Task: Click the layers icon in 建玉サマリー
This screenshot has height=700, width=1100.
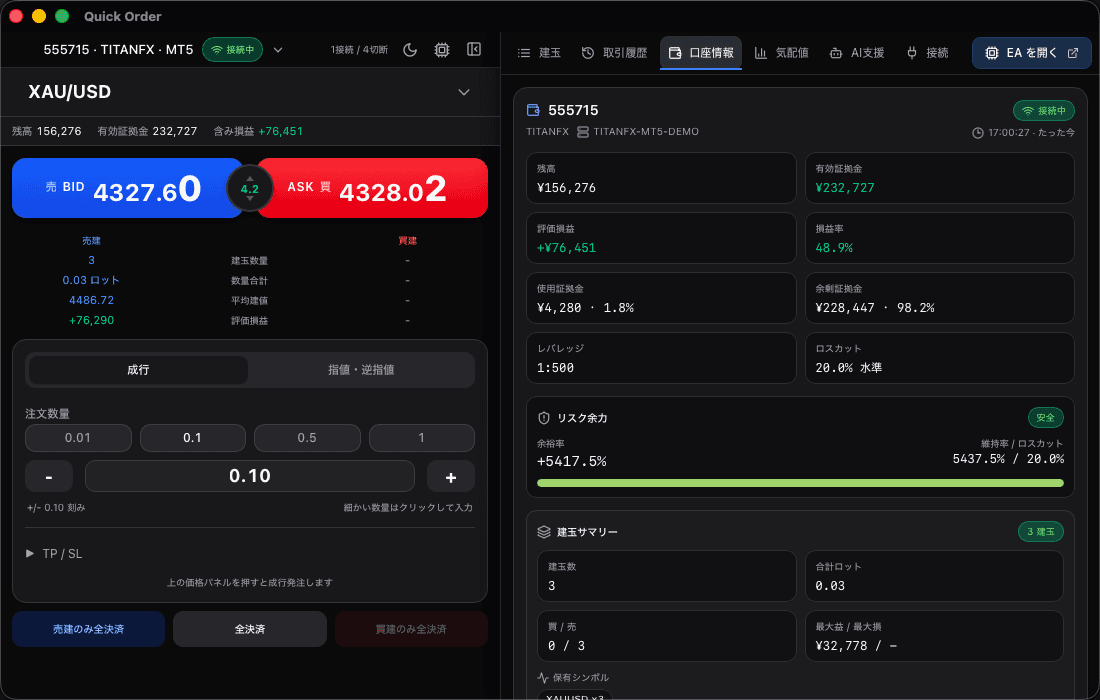Action: pyautogui.click(x=544, y=532)
